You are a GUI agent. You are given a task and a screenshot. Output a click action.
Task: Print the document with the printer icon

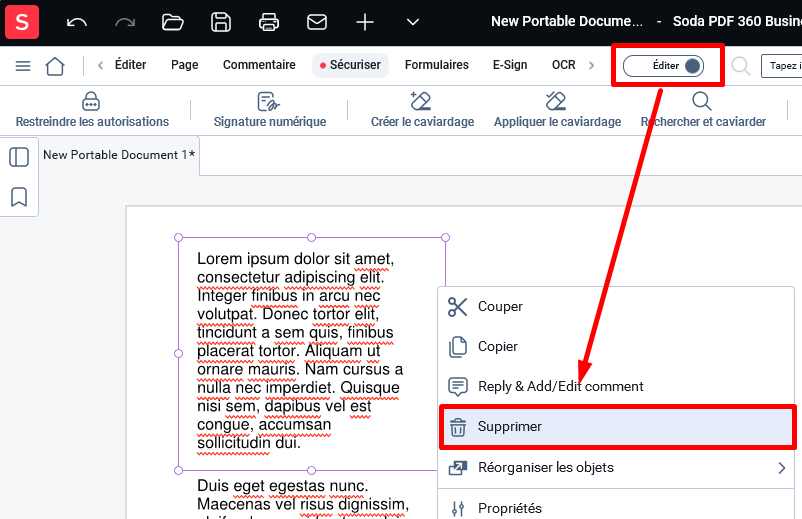(x=269, y=22)
